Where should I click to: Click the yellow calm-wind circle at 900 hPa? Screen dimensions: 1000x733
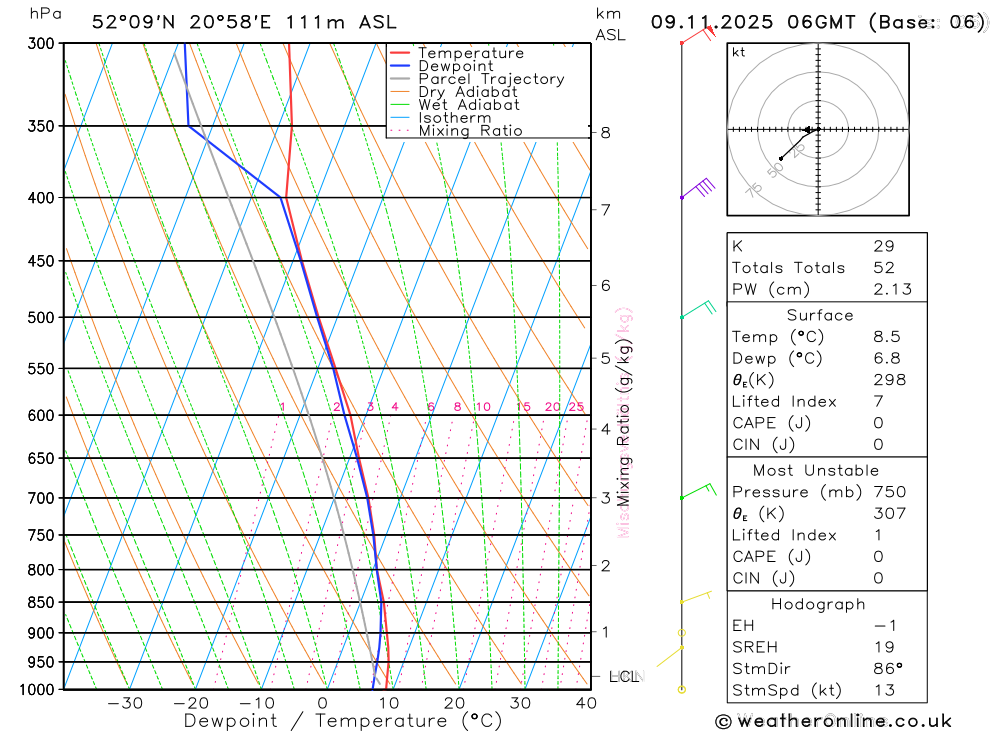pos(682,633)
